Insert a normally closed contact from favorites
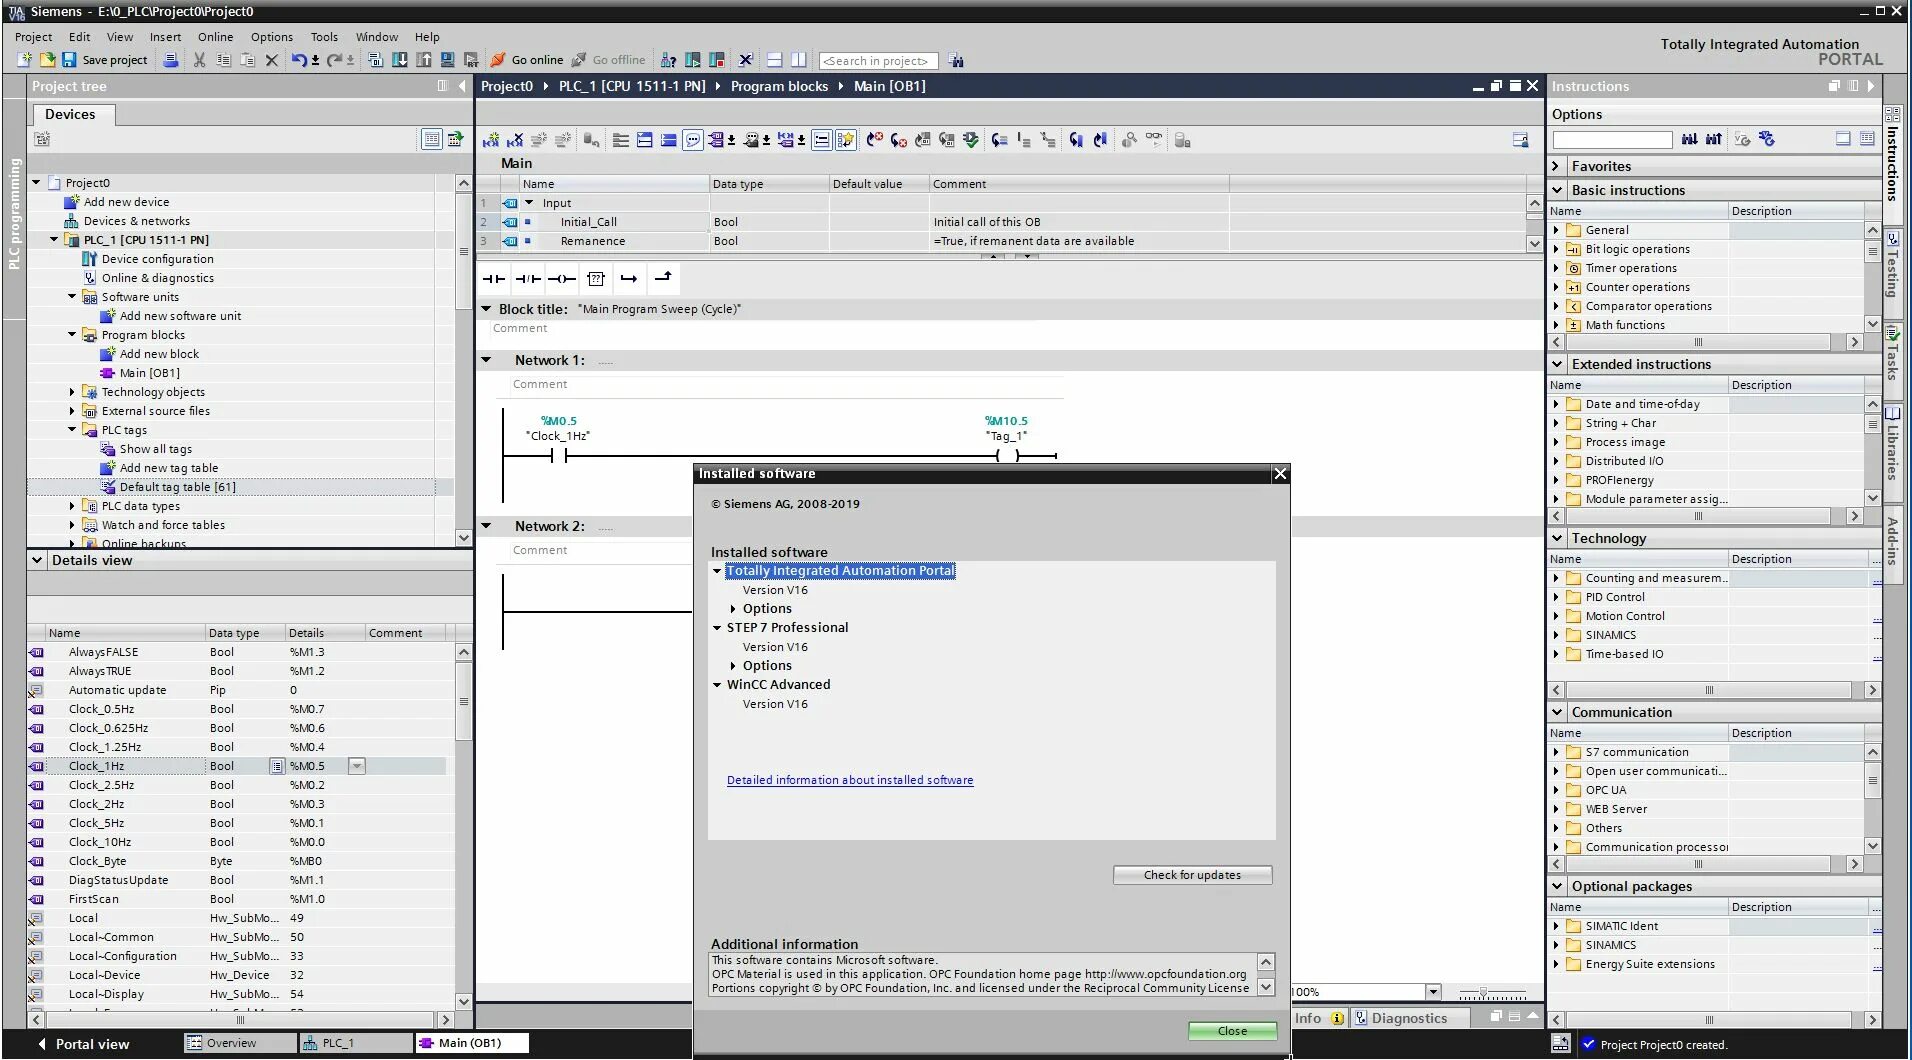1912x1060 pixels. [528, 279]
